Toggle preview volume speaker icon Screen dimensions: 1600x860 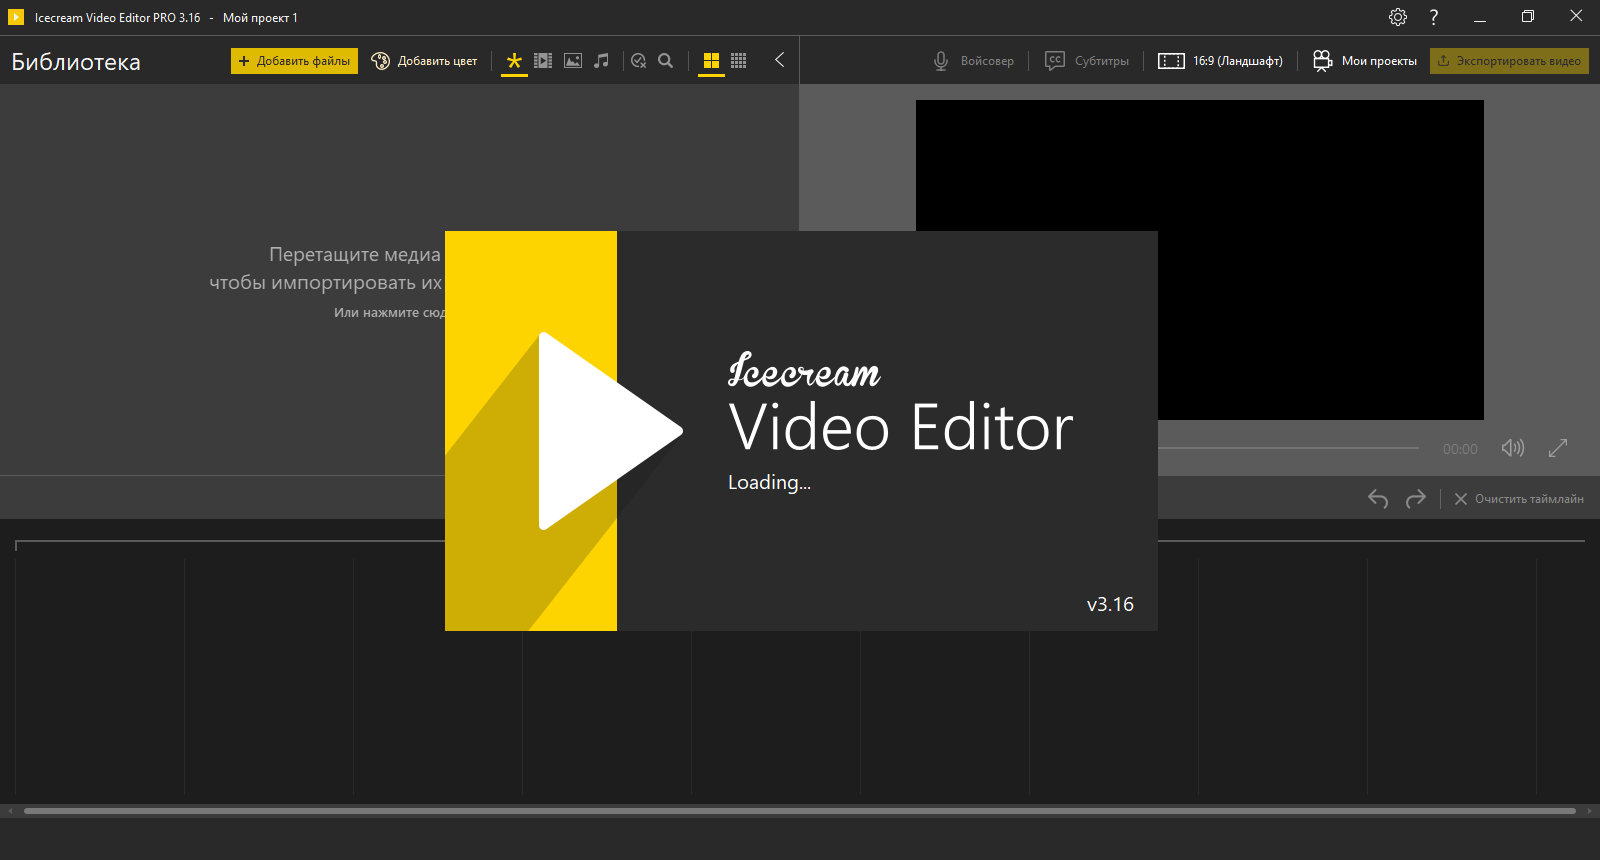(x=1512, y=448)
